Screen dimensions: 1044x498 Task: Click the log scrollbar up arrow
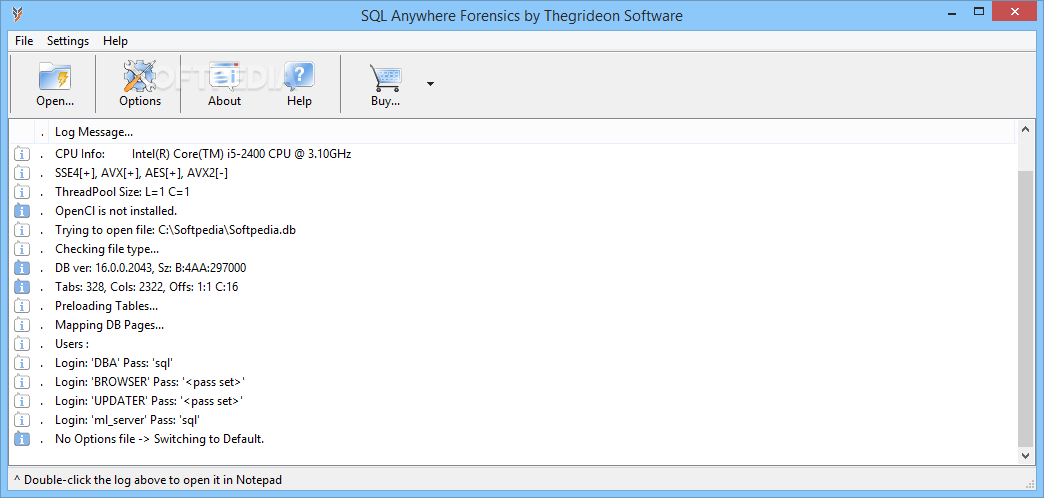coord(1025,129)
